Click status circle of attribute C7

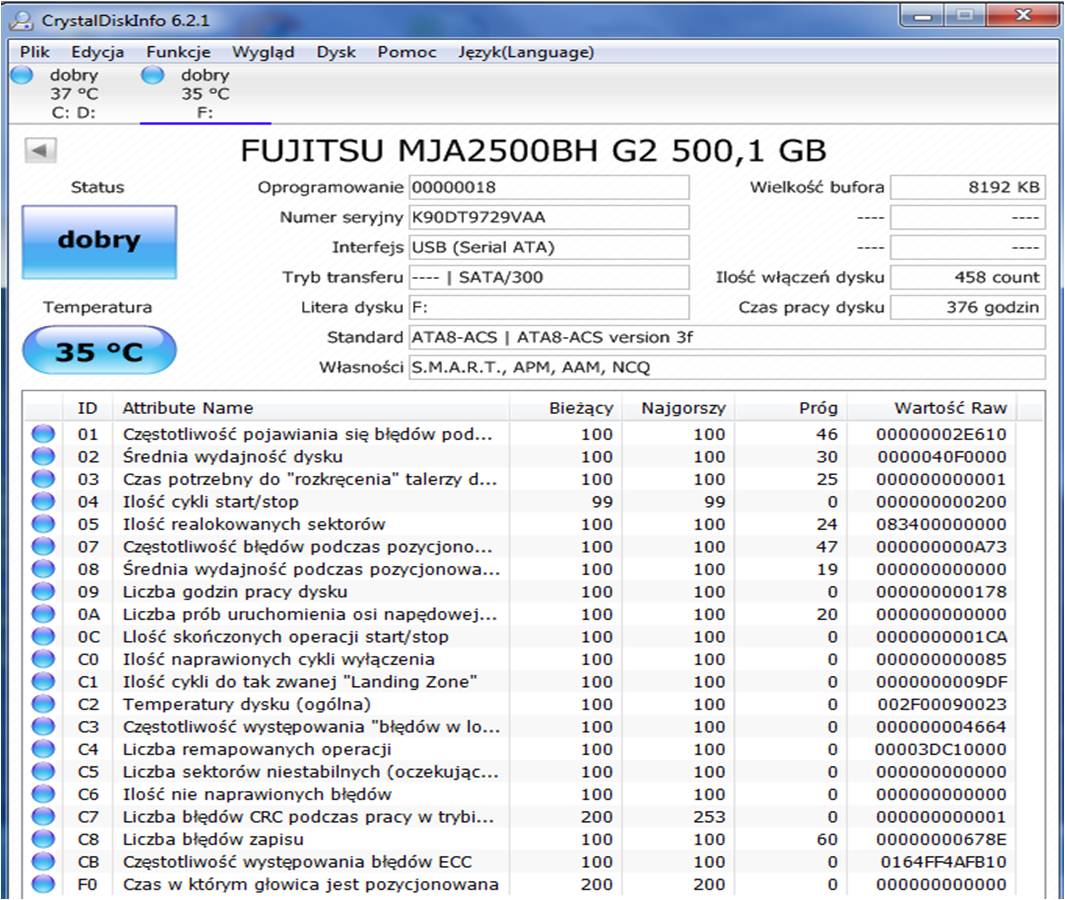tap(43, 816)
